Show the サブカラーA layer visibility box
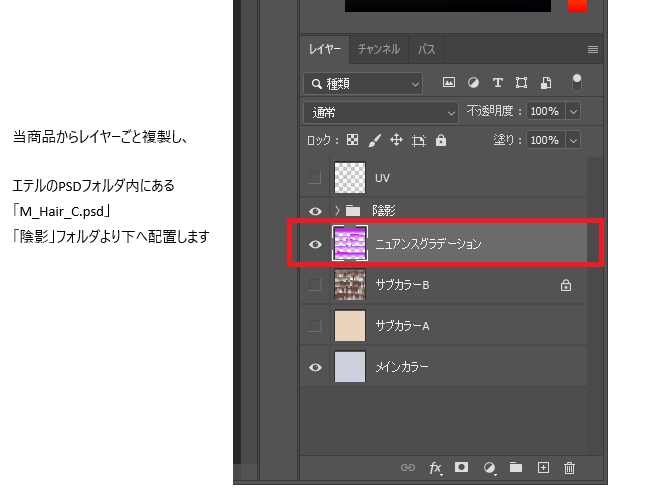The width and height of the screenshot is (646, 498). [x=315, y=325]
